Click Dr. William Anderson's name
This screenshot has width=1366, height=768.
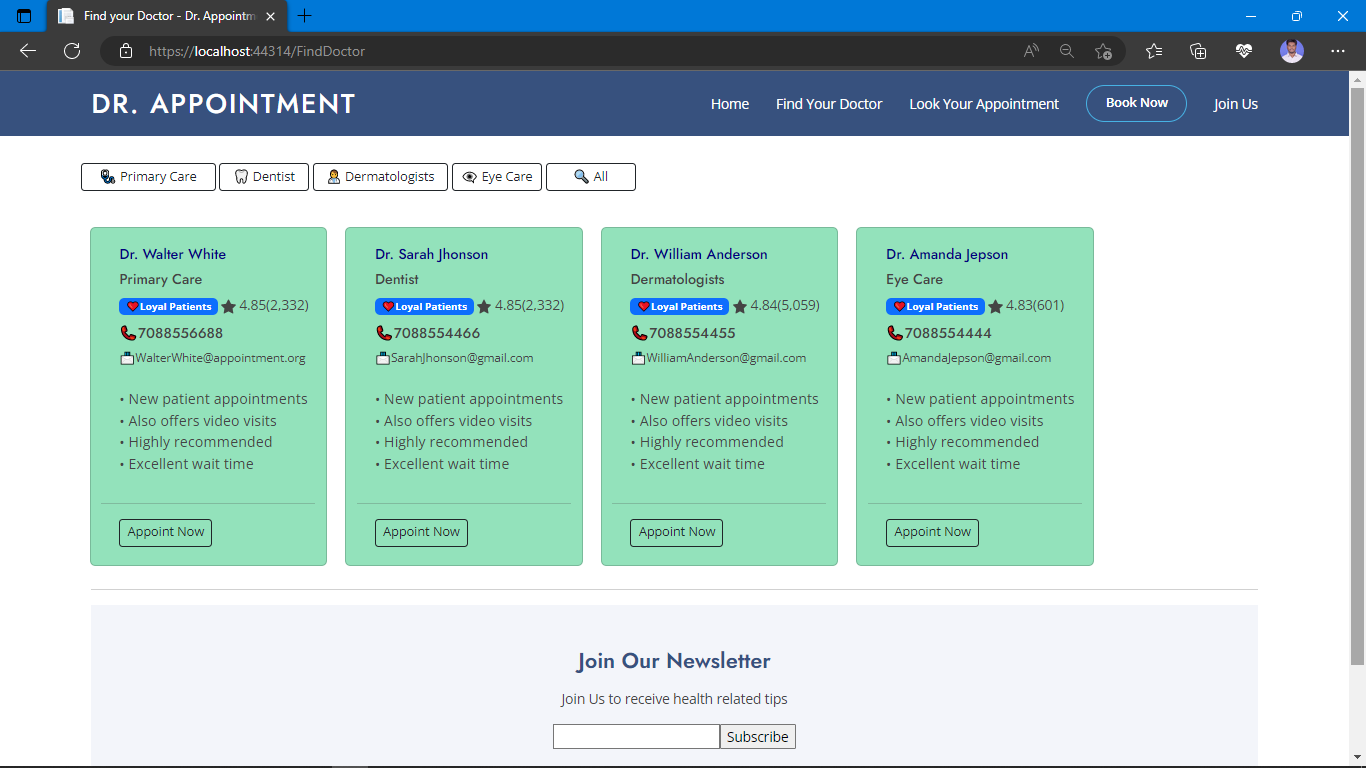pos(699,254)
